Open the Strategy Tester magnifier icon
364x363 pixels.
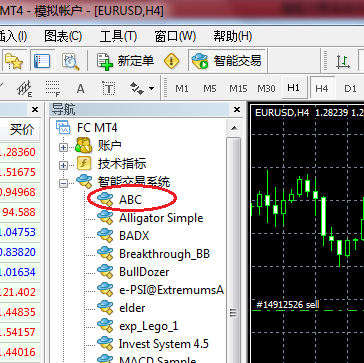point(71,61)
